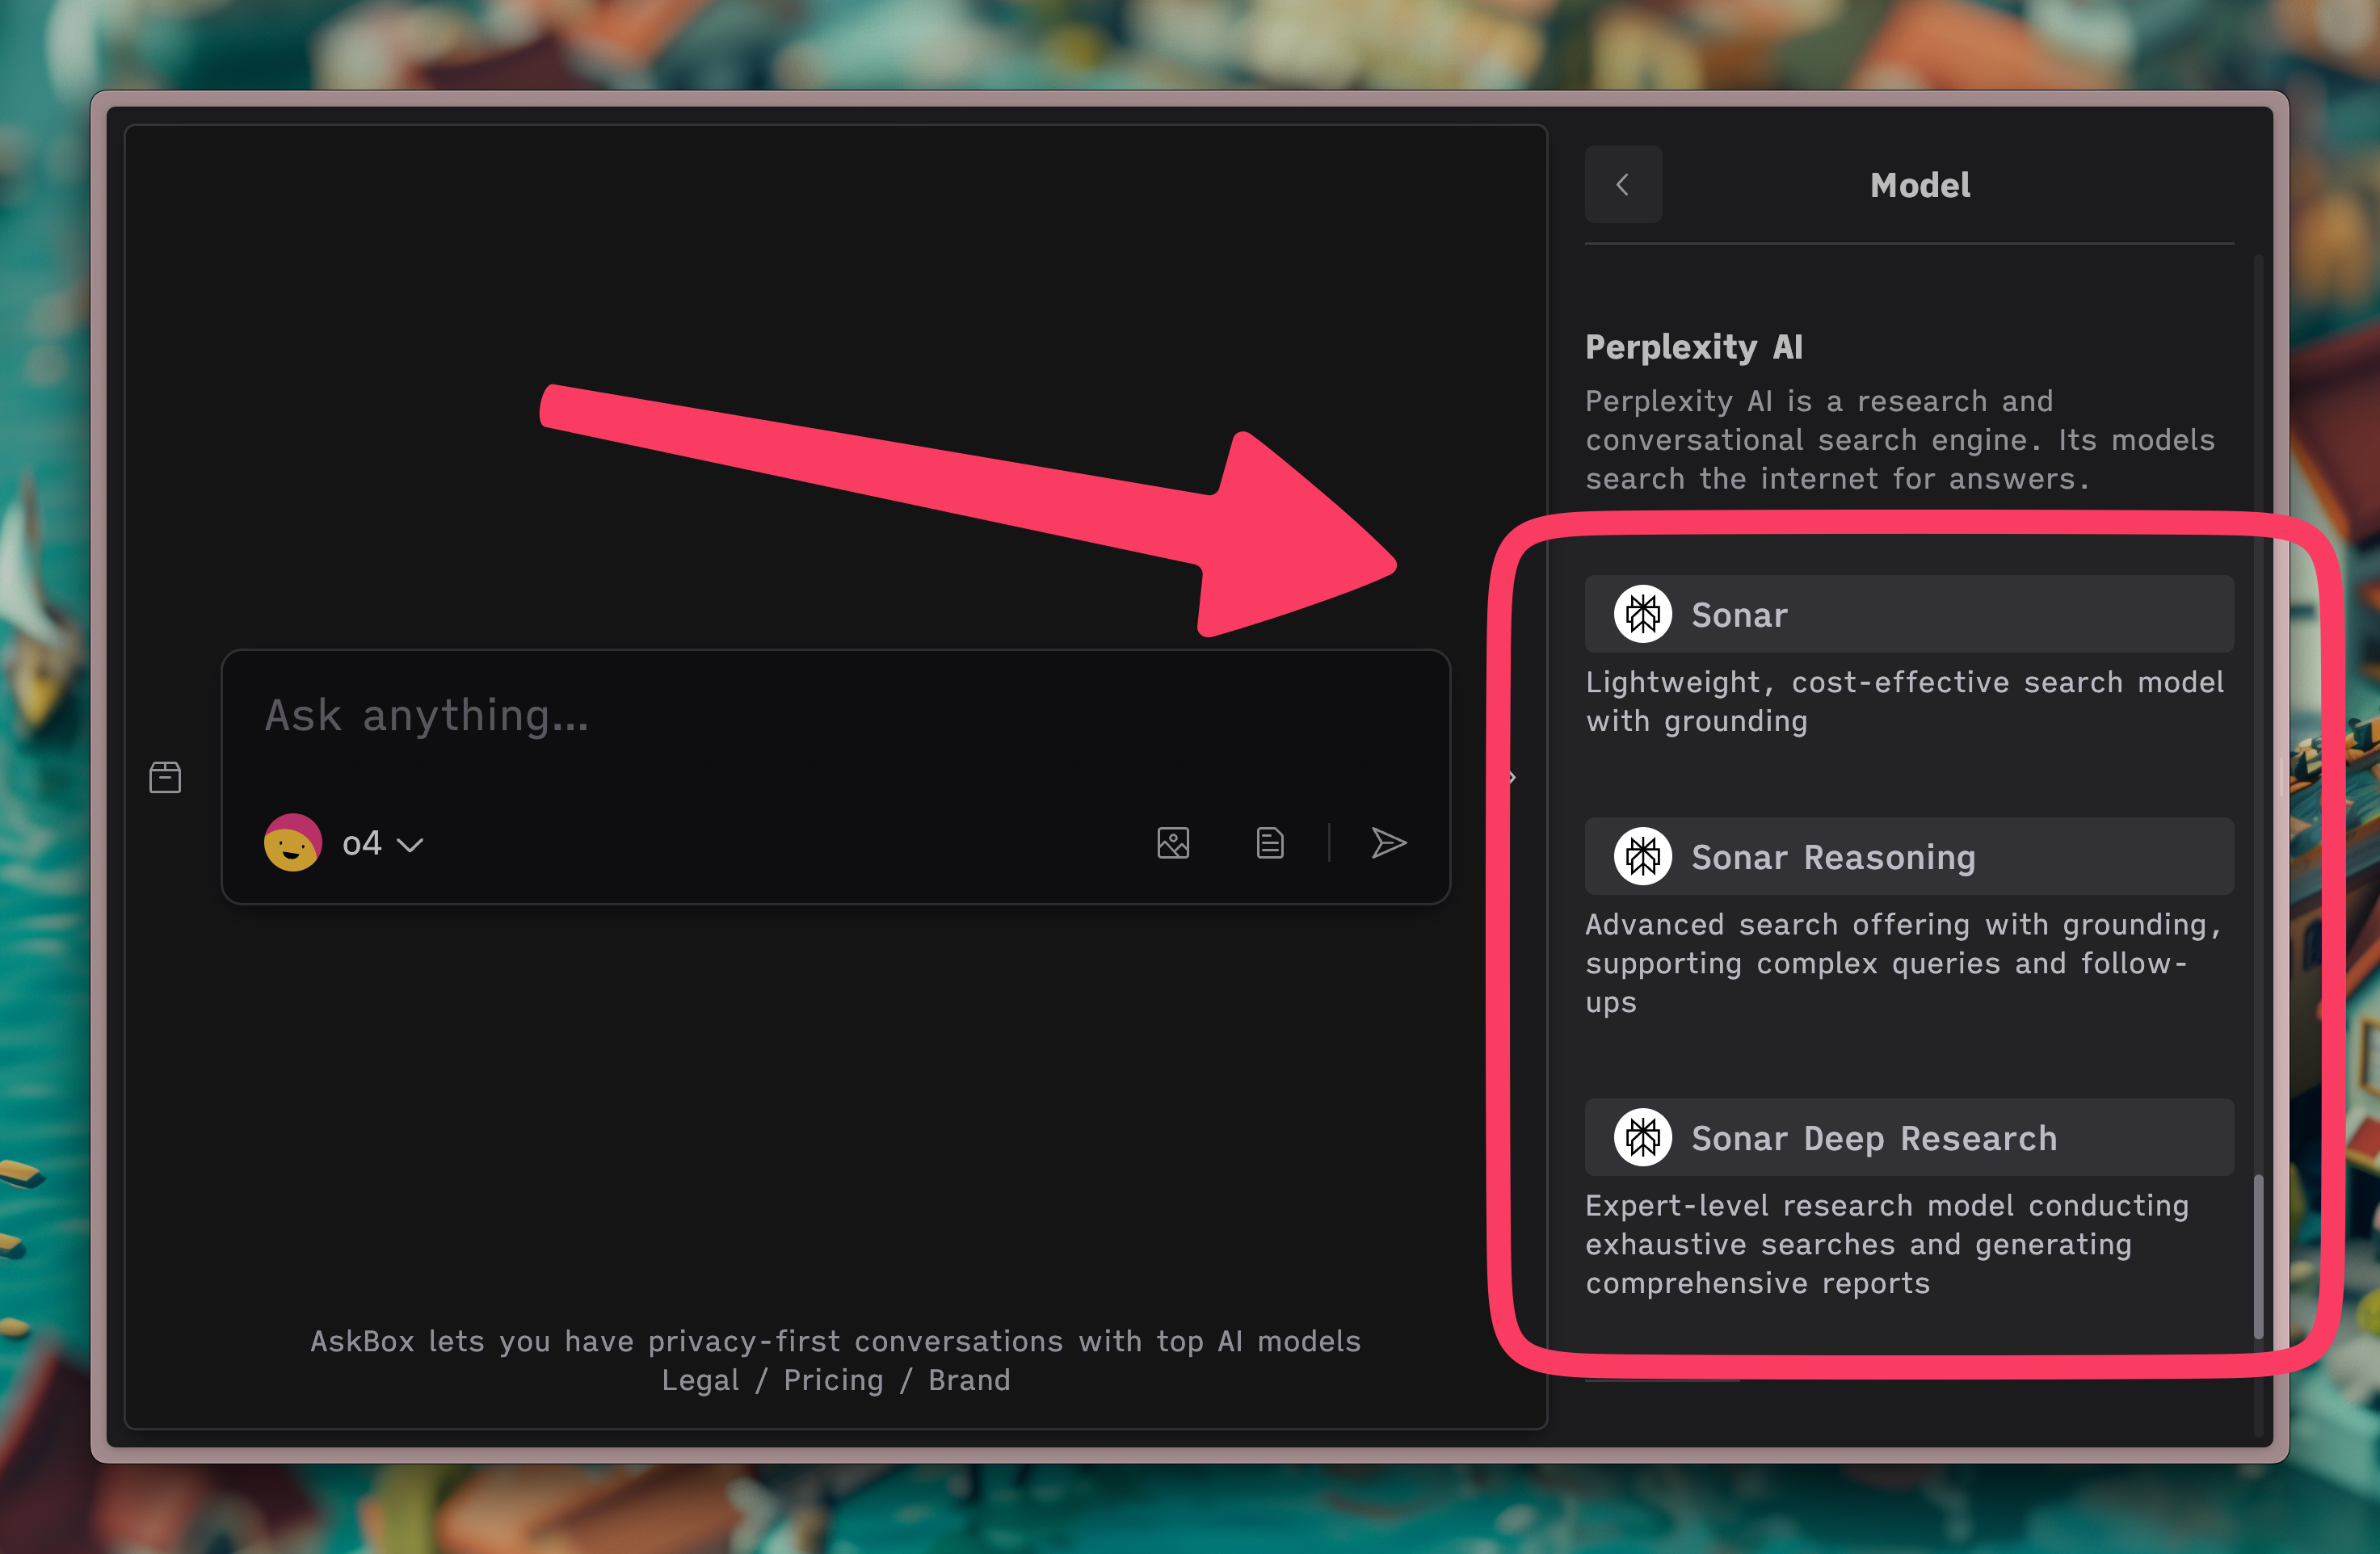
Task: Attach a document using the file icon
Action: [1270, 843]
